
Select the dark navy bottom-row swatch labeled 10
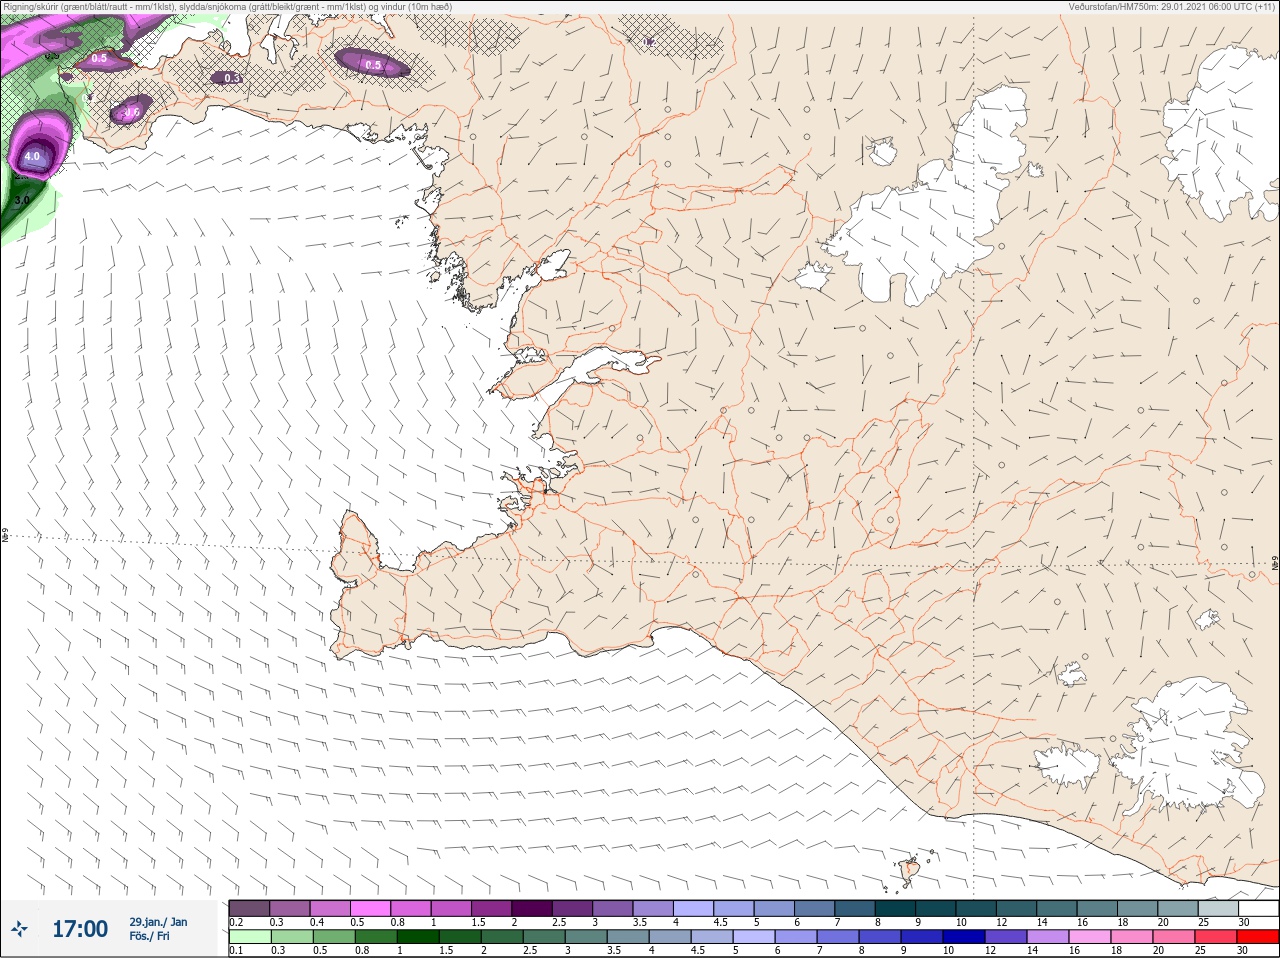tap(964, 937)
